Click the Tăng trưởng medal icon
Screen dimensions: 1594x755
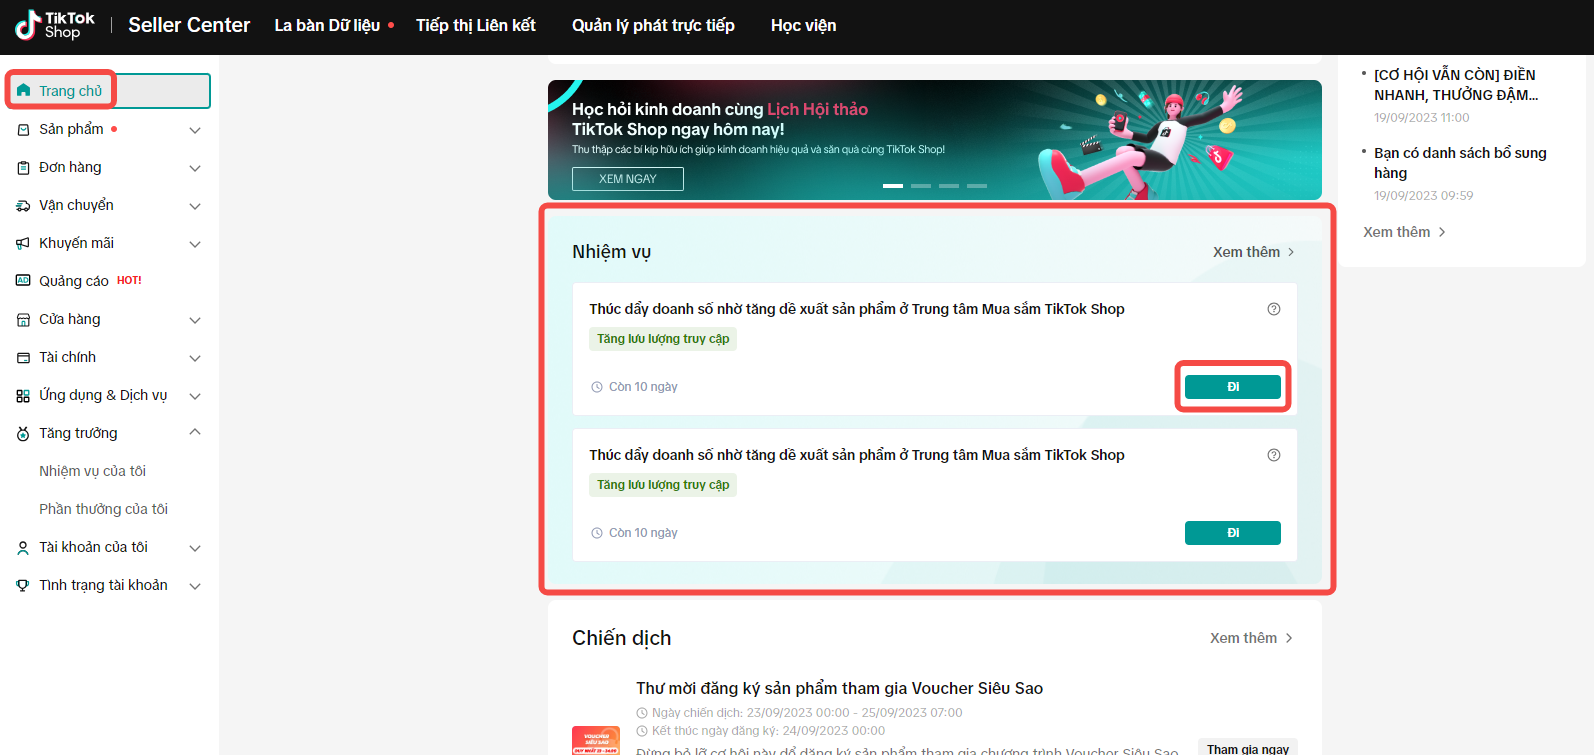click(x=23, y=434)
